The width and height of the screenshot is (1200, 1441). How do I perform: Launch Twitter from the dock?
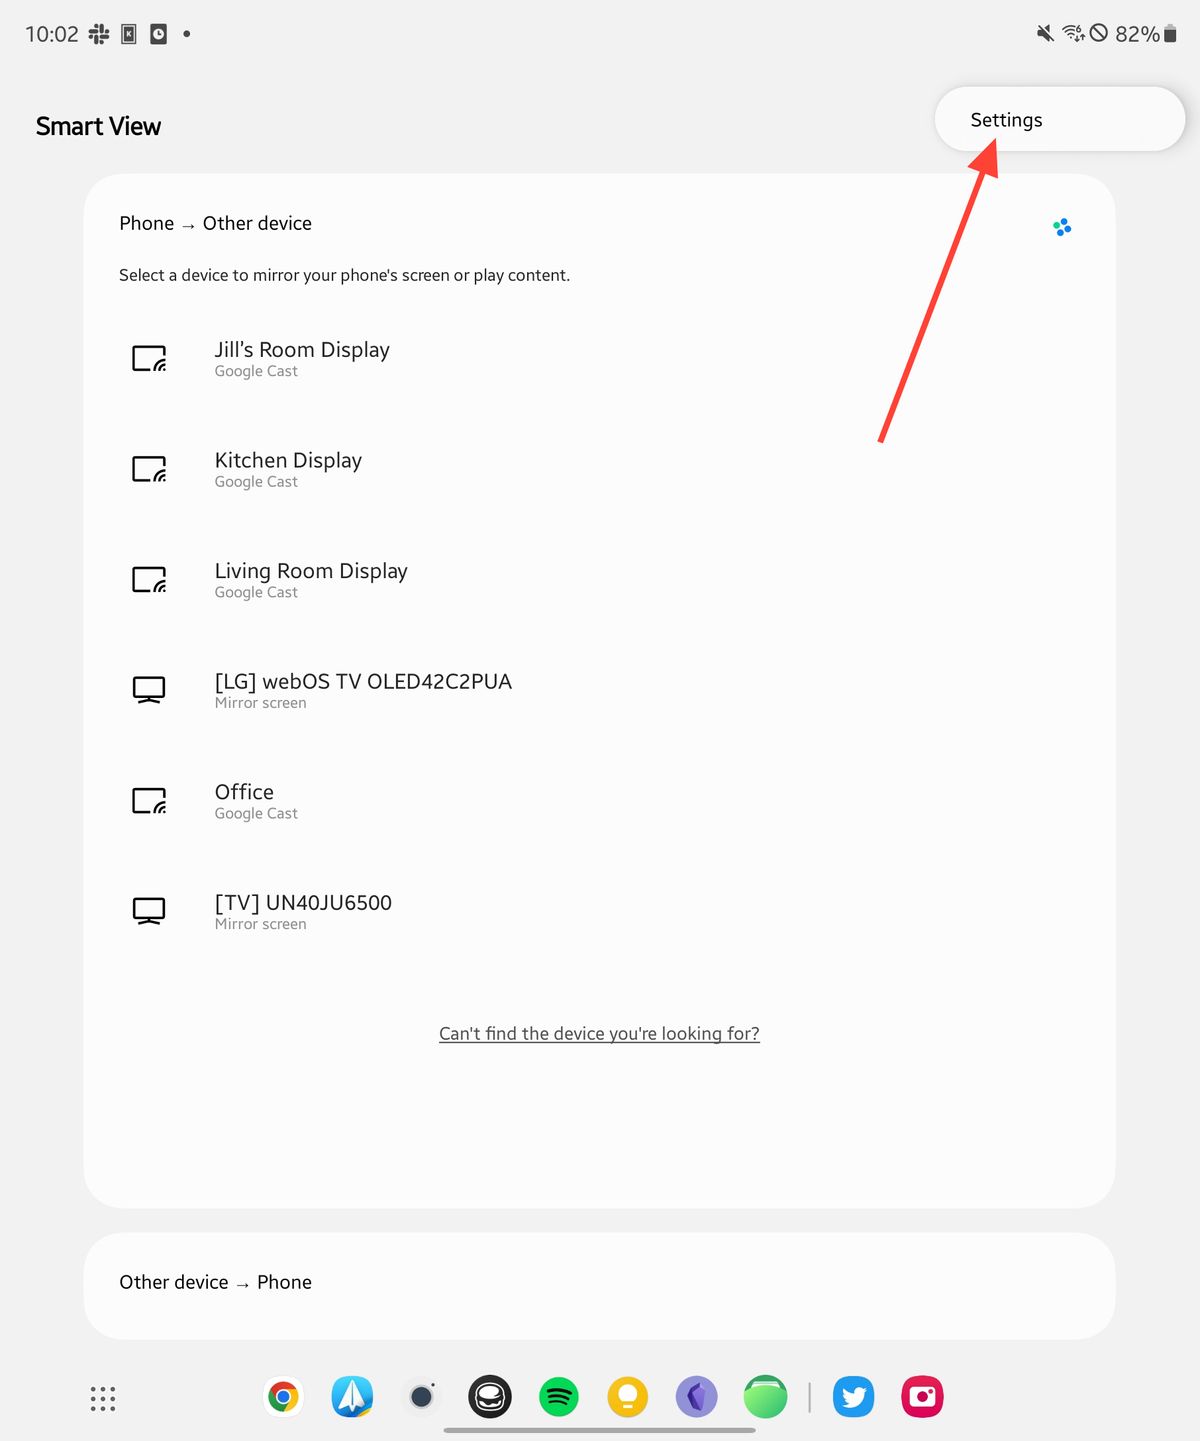click(x=853, y=1397)
